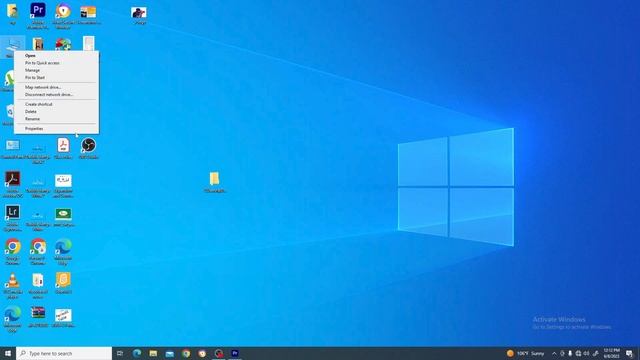Open File Explorer from the taskbar
The height and width of the screenshot is (360, 640).
tap(153, 353)
